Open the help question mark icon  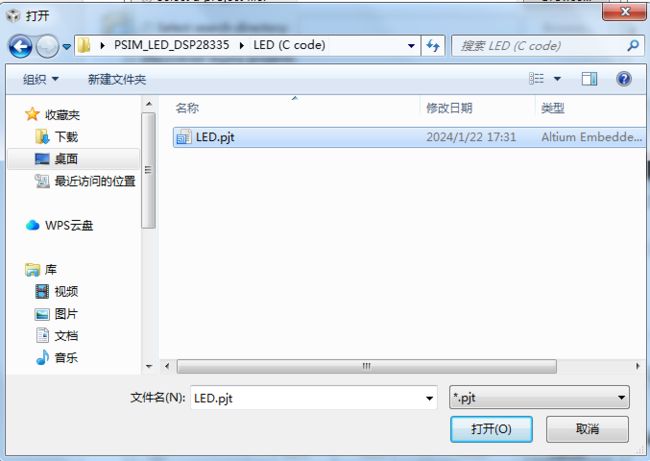pyautogui.click(x=623, y=79)
